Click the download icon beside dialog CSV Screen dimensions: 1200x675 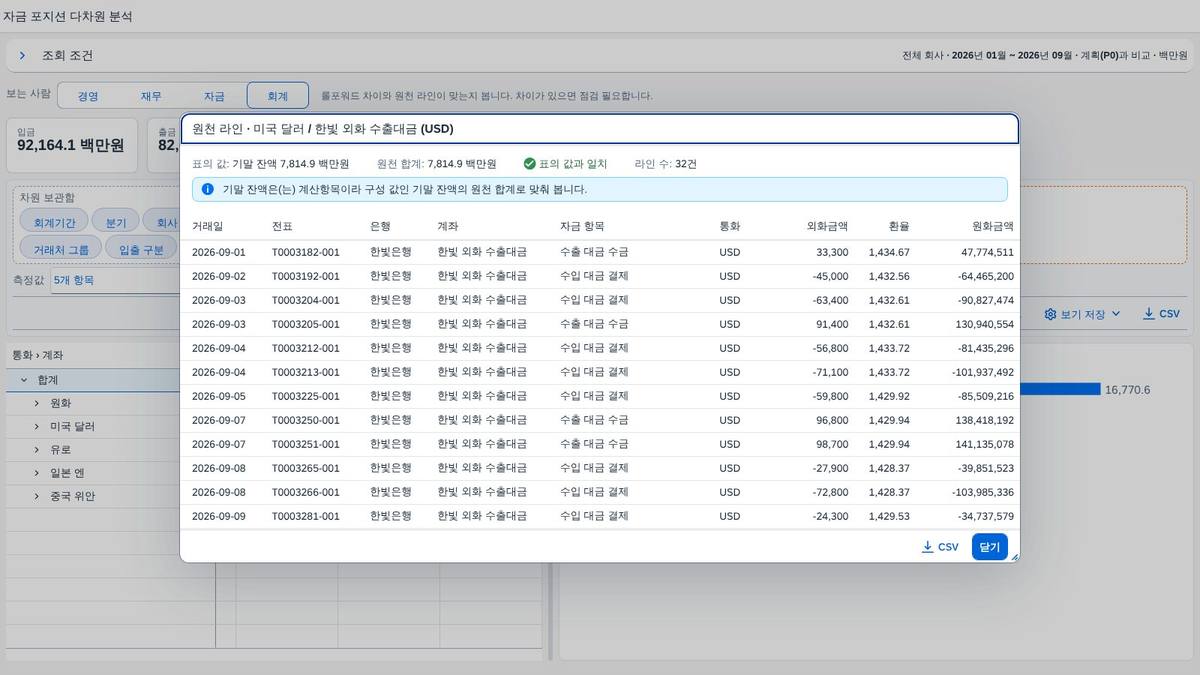pos(927,547)
